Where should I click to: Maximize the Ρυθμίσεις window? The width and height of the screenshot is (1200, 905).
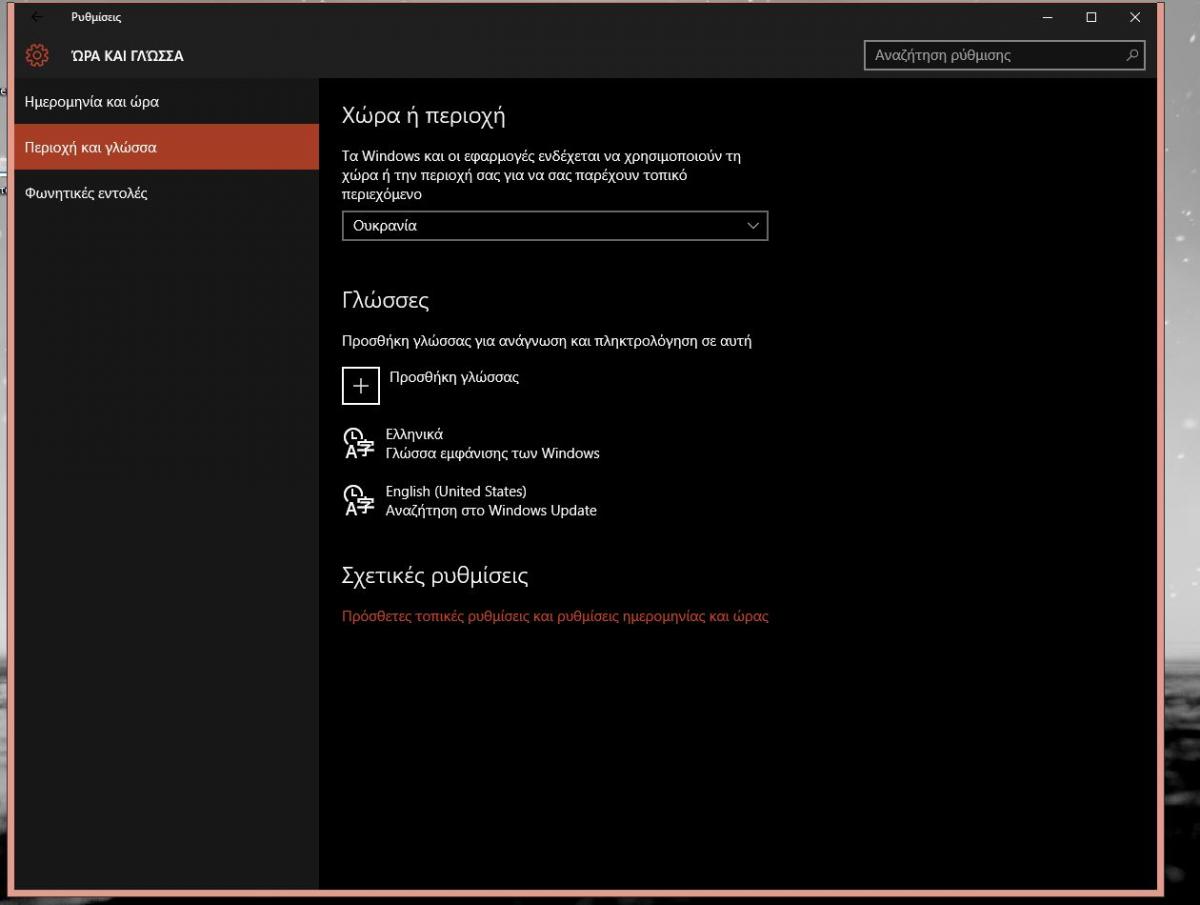(x=1091, y=17)
